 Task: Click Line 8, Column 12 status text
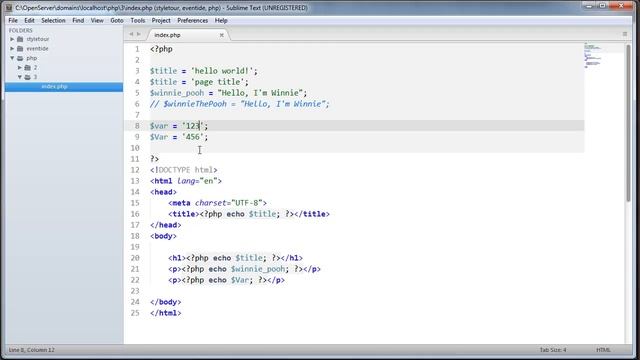pos(31,350)
